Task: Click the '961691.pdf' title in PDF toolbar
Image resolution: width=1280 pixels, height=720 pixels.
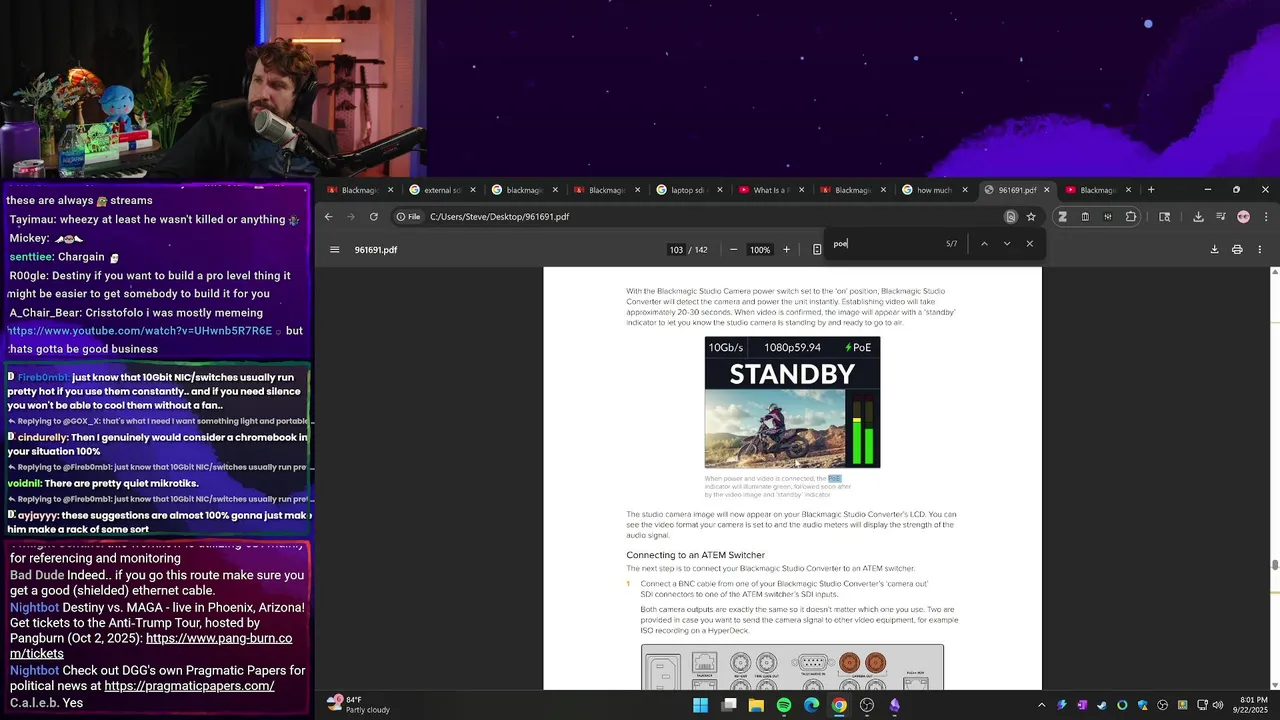Action: click(x=376, y=250)
